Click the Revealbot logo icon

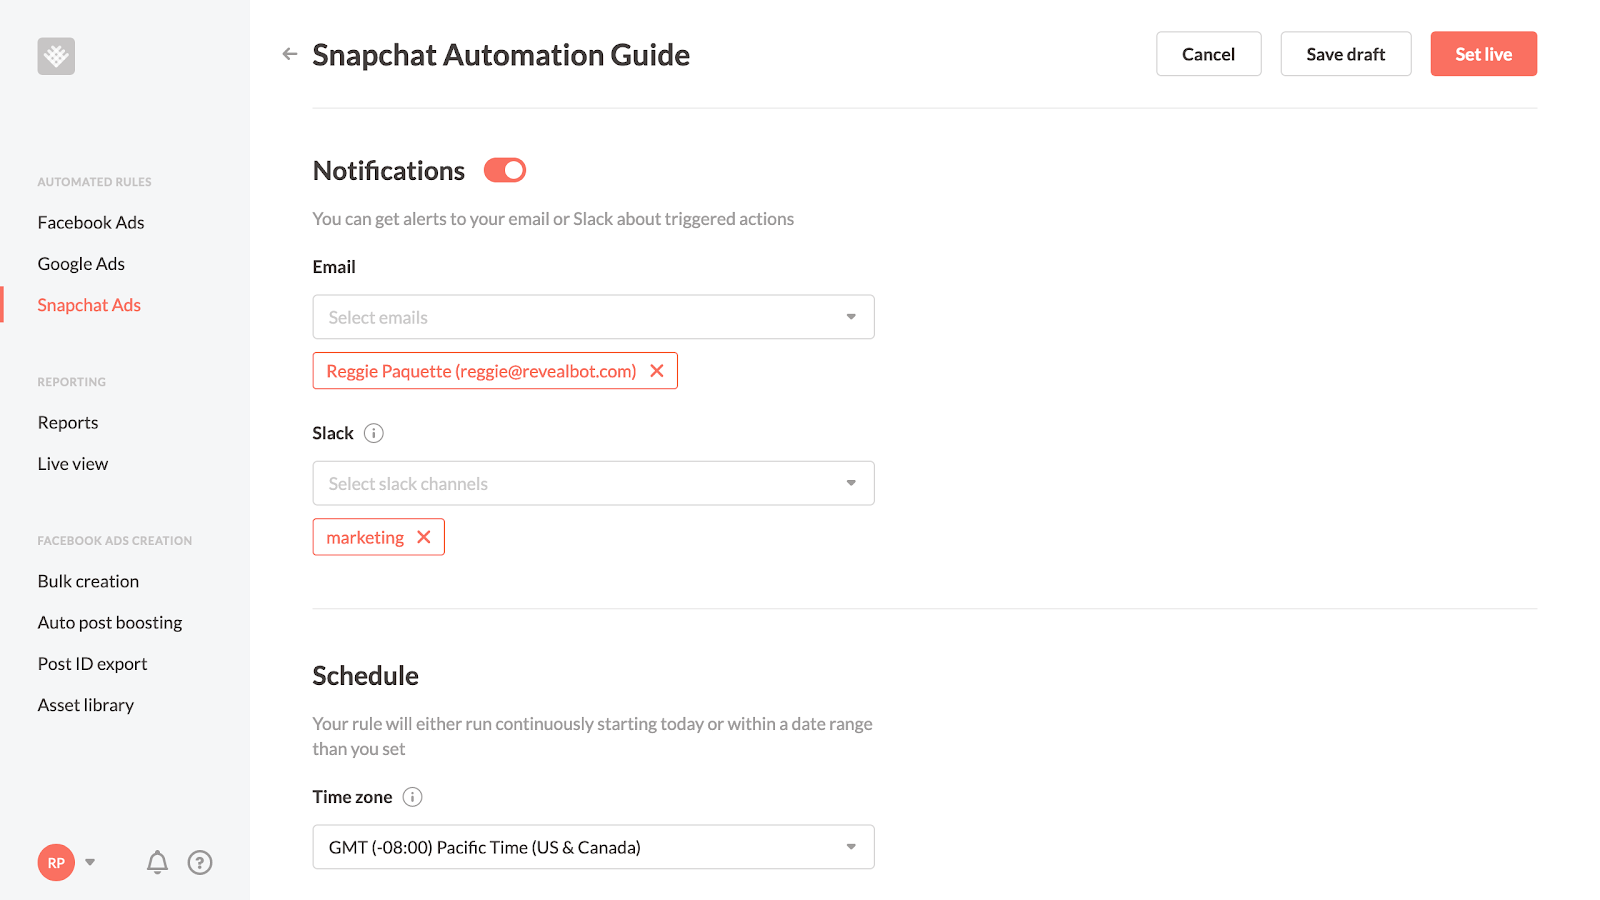[x=56, y=56]
